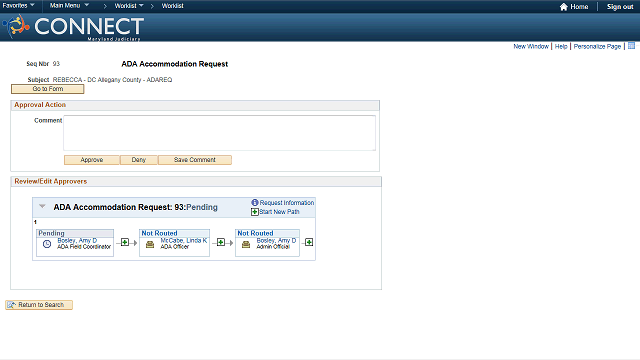Expand the Worklist breadcrumb dropdown arrow
The width and height of the screenshot is (640, 360).
tap(141, 6)
